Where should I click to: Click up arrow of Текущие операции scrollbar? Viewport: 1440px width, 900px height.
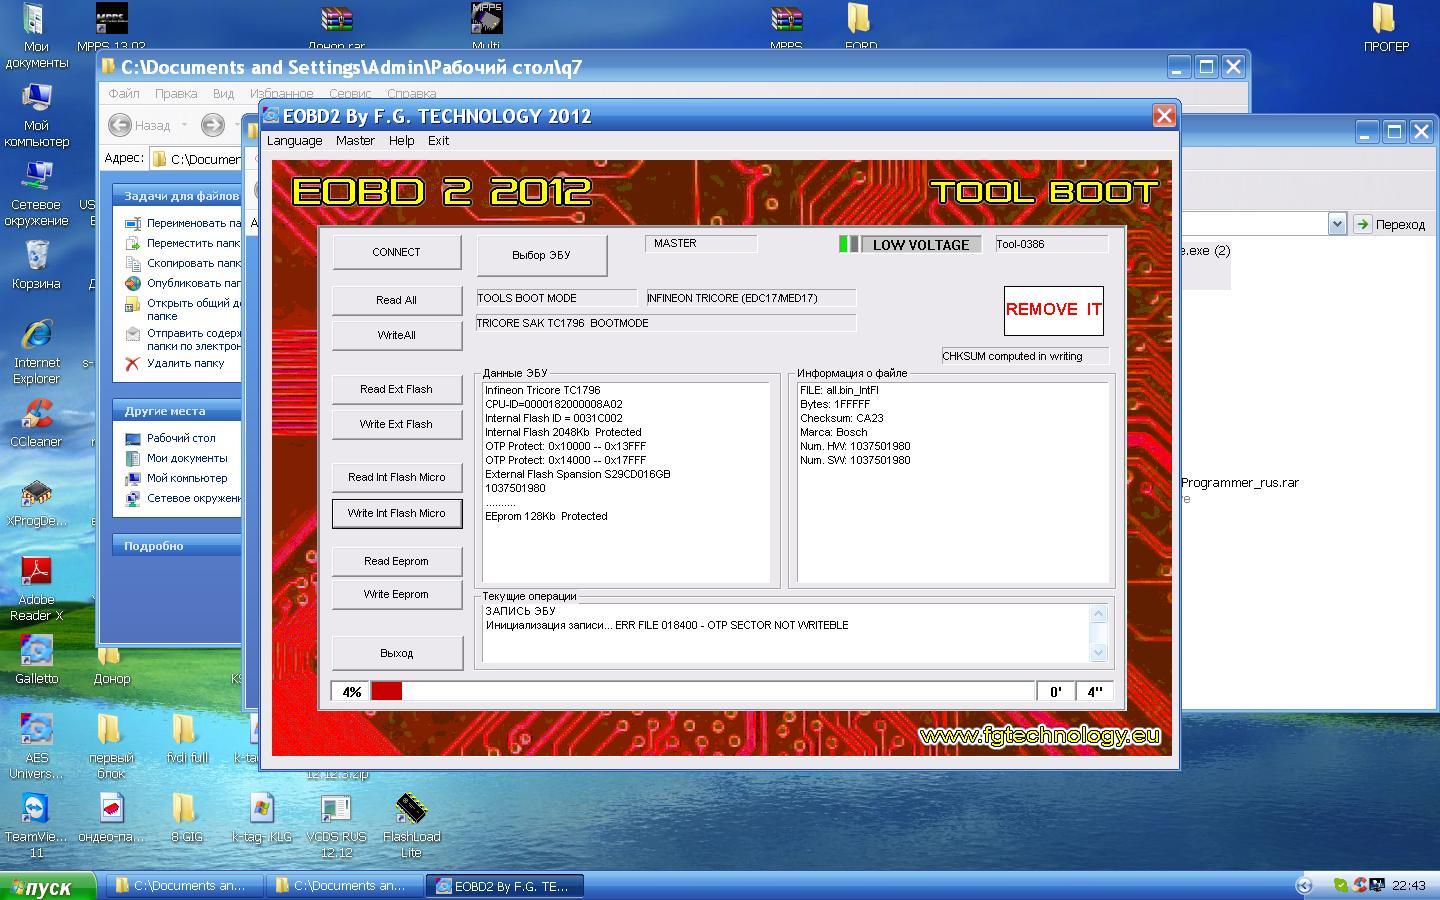click(x=1098, y=613)
